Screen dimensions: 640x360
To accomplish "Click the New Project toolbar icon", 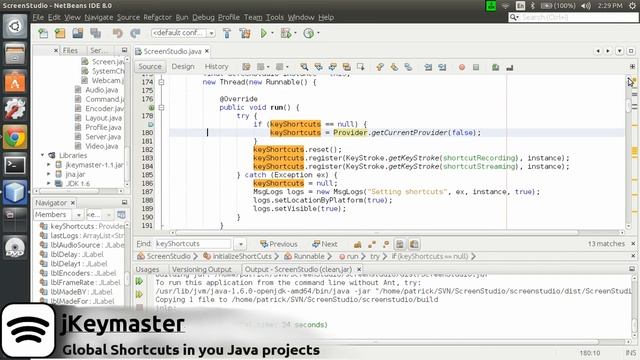I will (60, 33).
